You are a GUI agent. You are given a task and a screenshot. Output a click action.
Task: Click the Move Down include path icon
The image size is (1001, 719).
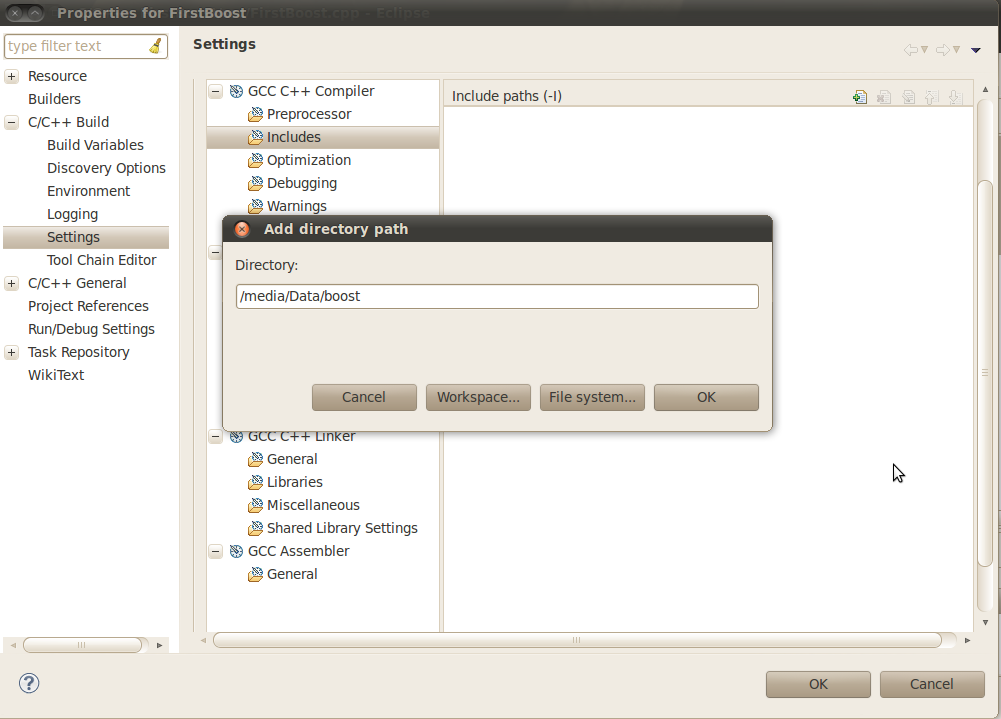pyautogui.click(x=954, y=97)
